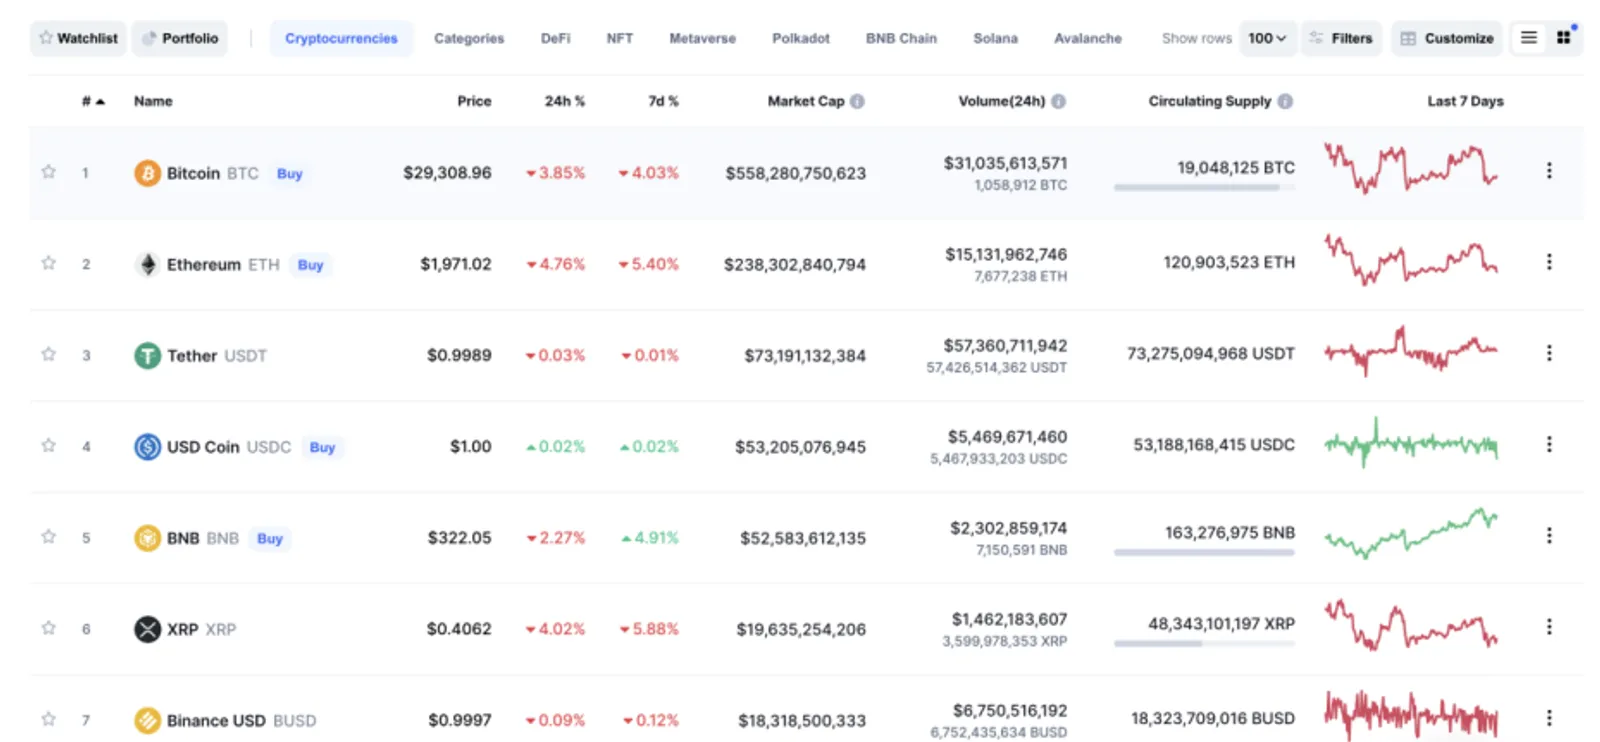Open the Bitcoin row options menu
The width and height of the screenshot is (1600, 742).
coord(1549,171)
